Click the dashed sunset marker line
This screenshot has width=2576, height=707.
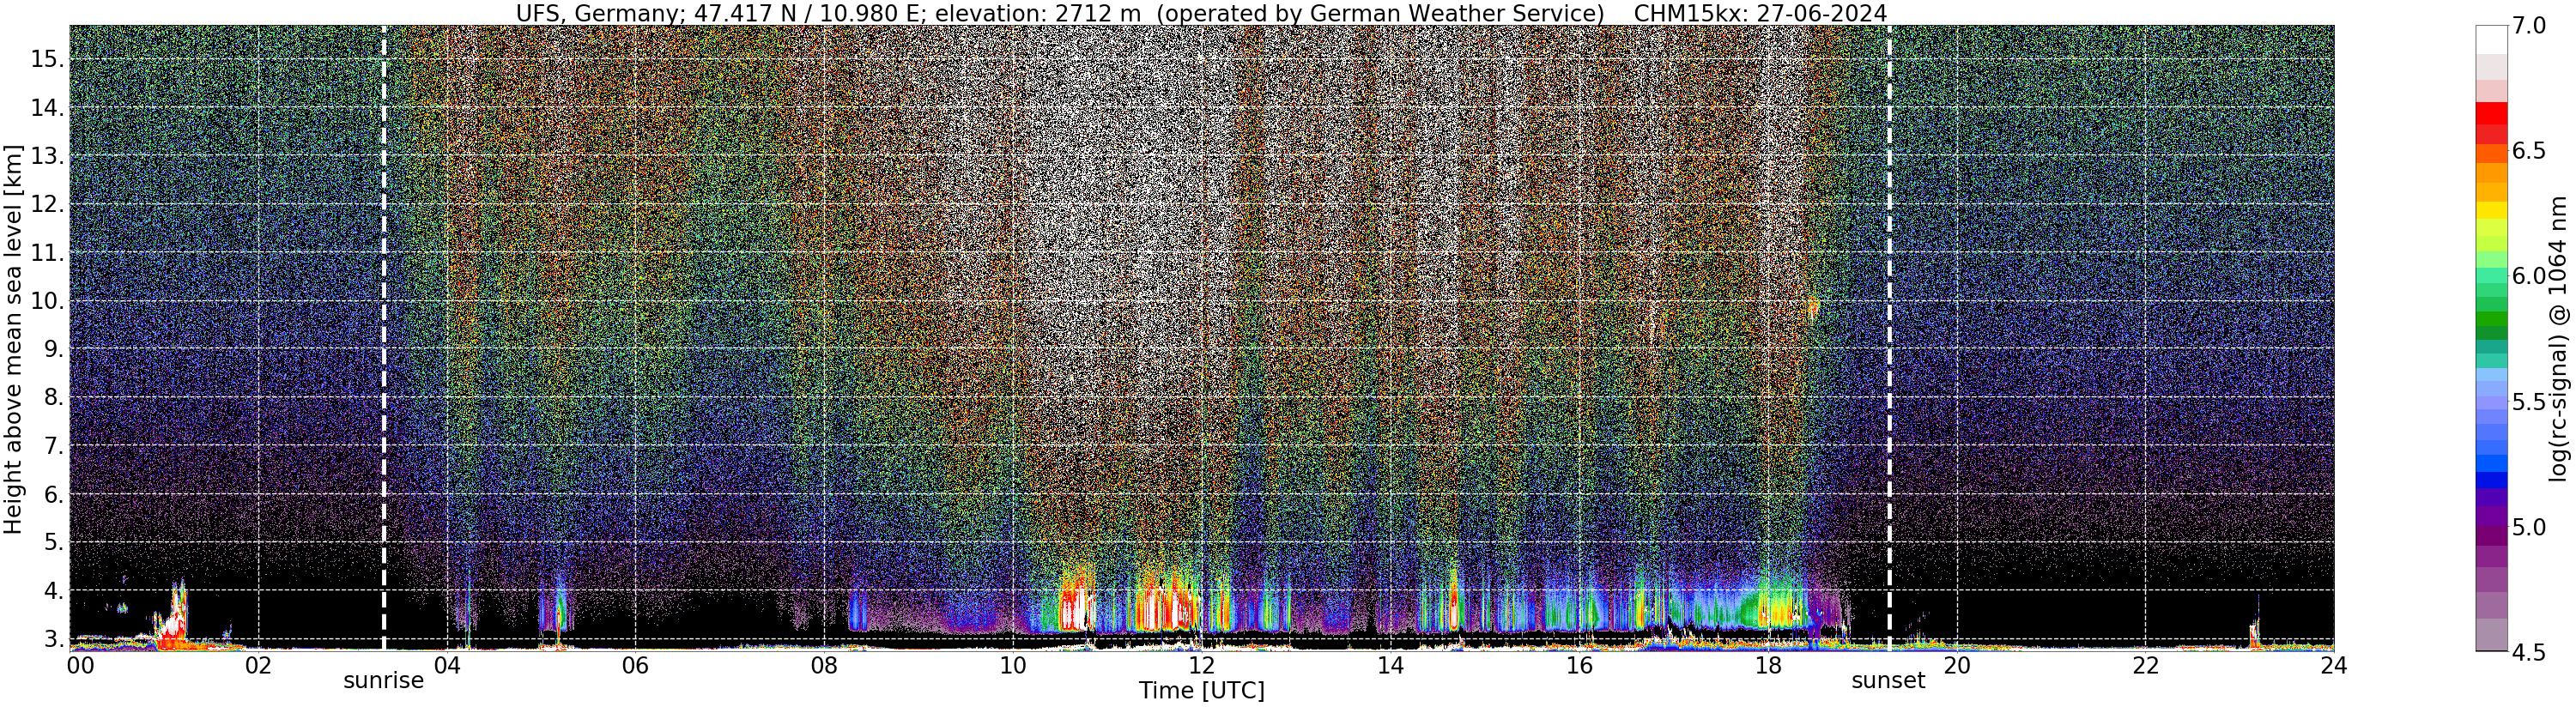coord(1889,338)
